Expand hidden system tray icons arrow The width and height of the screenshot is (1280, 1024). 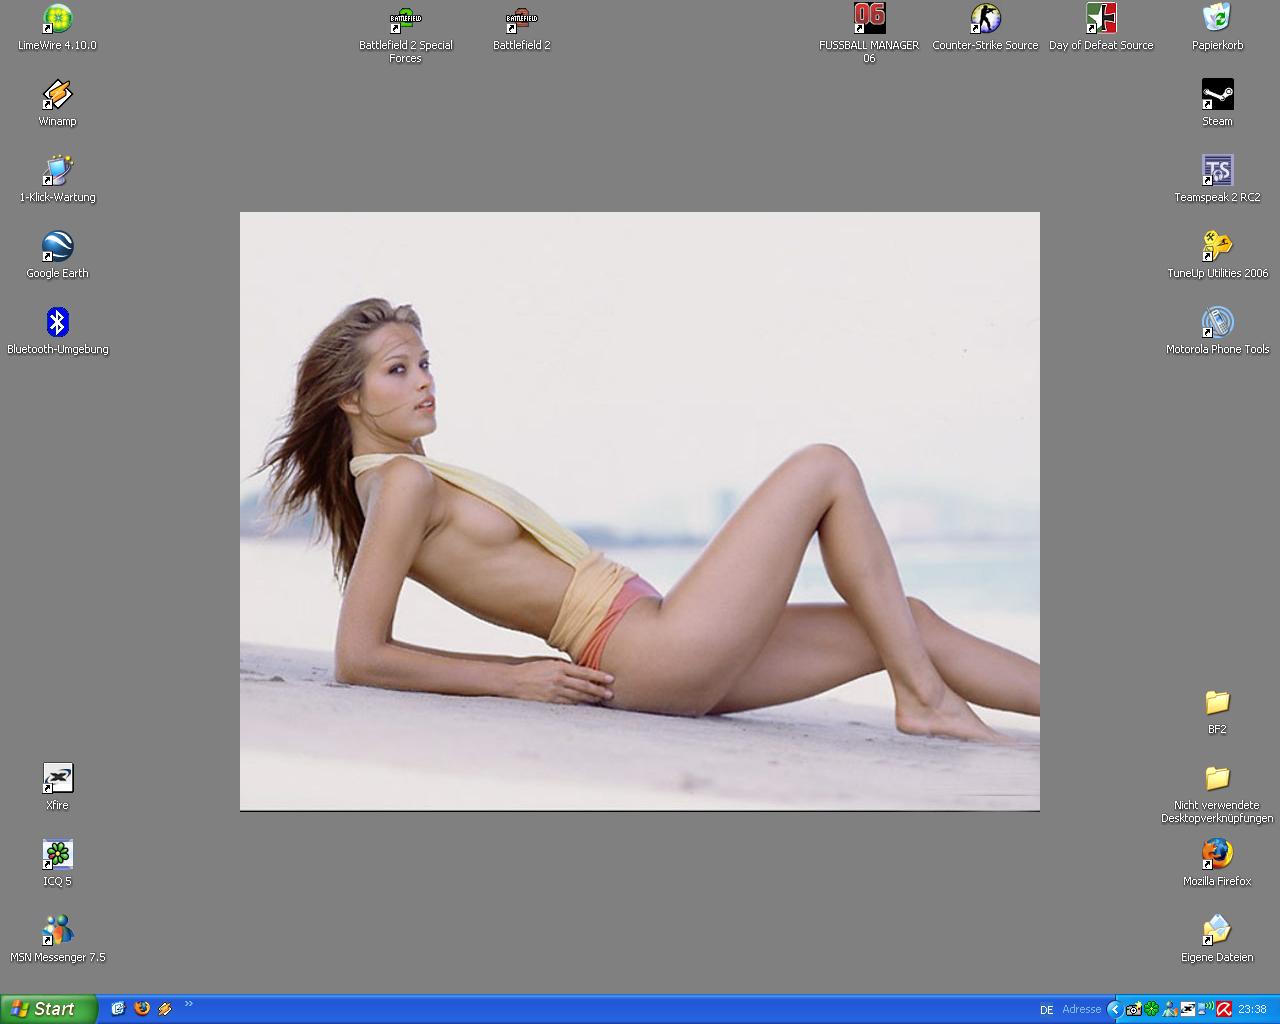pos(1114,1009)
